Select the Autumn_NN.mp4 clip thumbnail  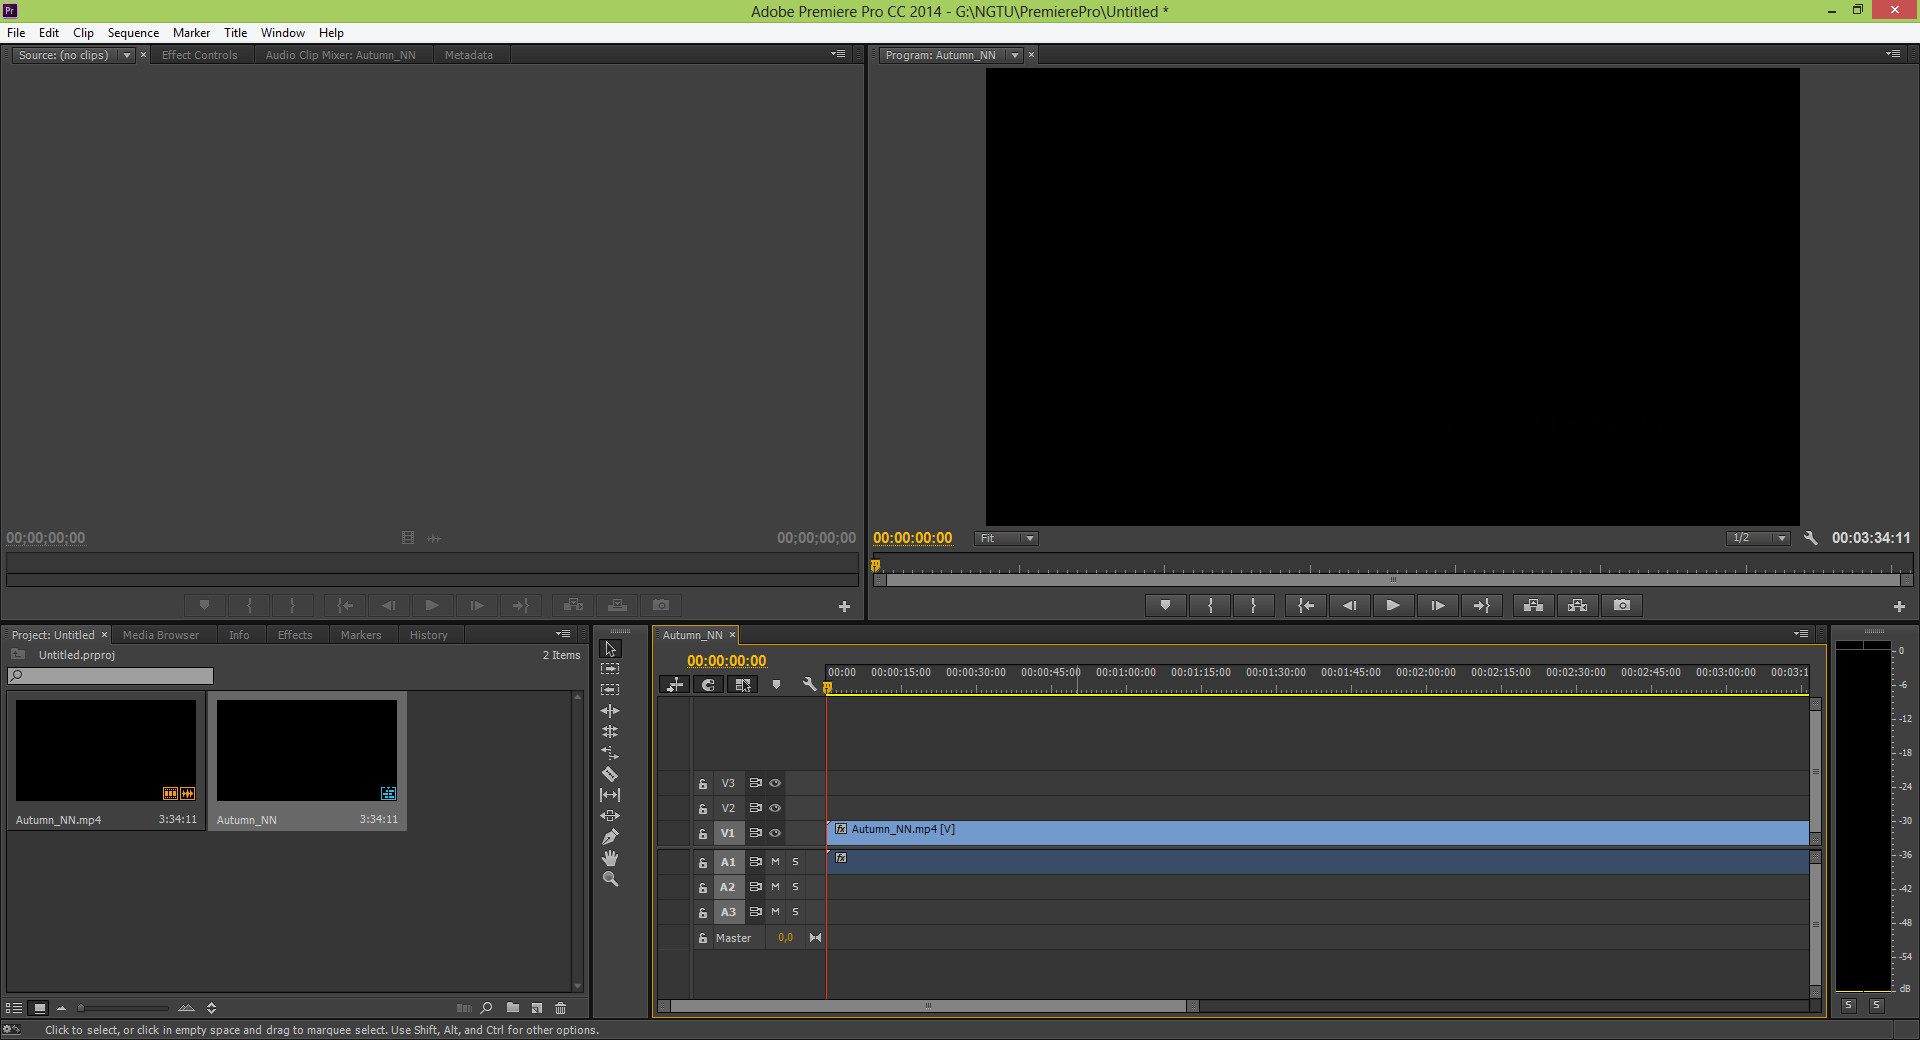click(106, 750)
